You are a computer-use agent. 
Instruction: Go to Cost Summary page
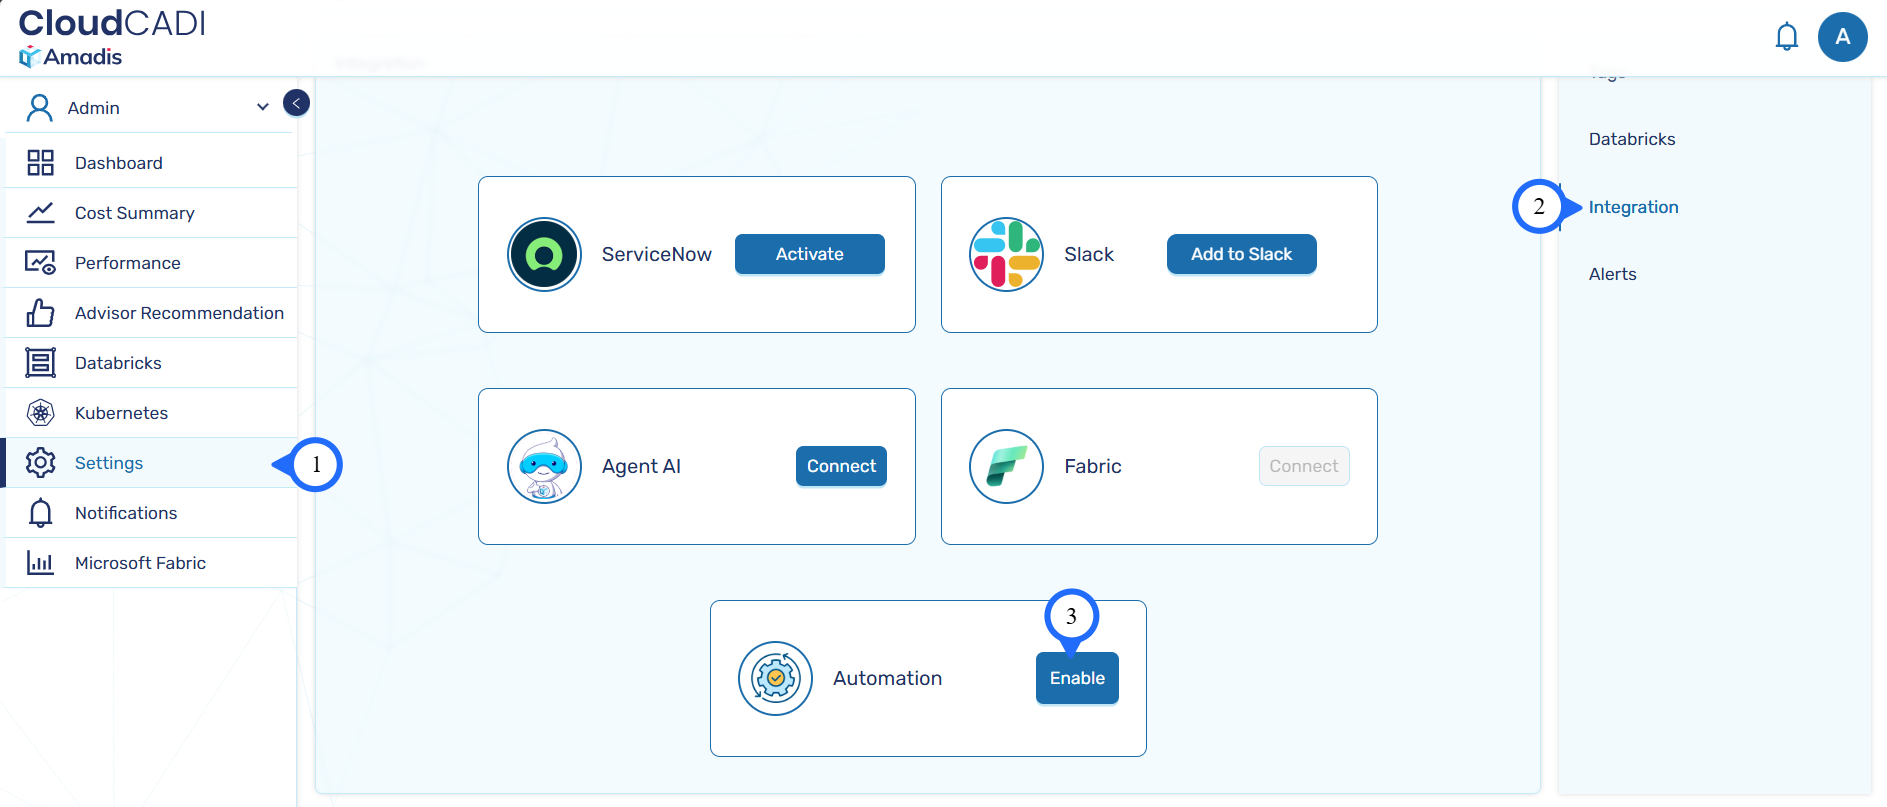coord(134,213)
